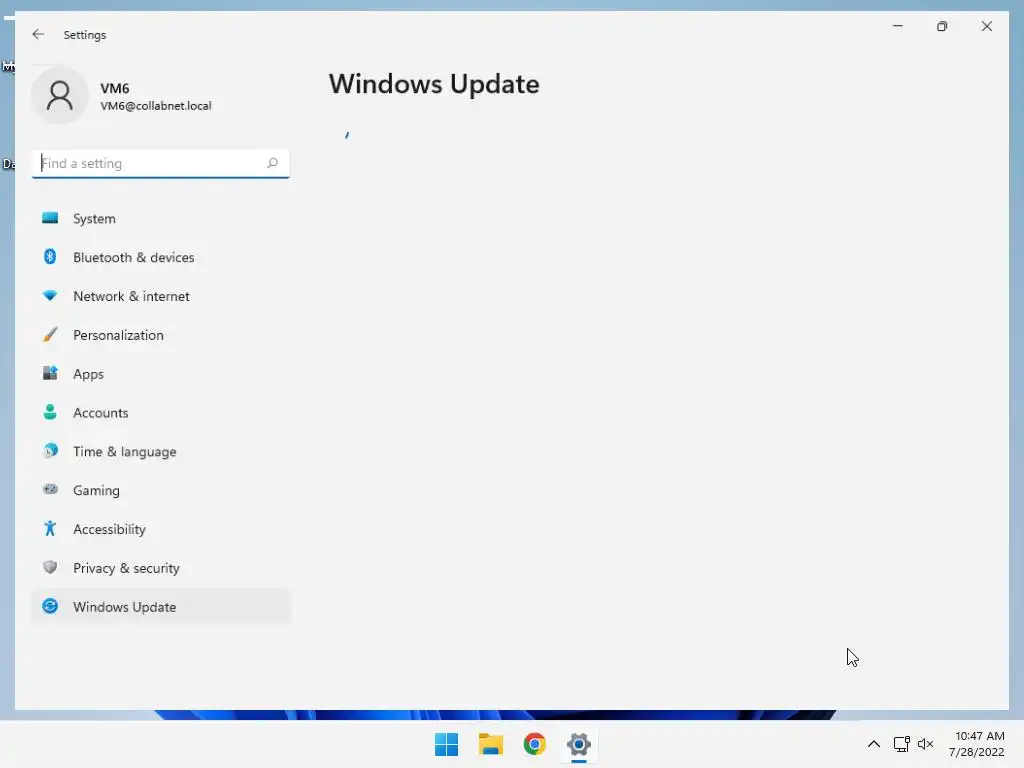This screenshot has height=768, width=1024.
Task: Minimize the Settings window
Action: (898, 26)
